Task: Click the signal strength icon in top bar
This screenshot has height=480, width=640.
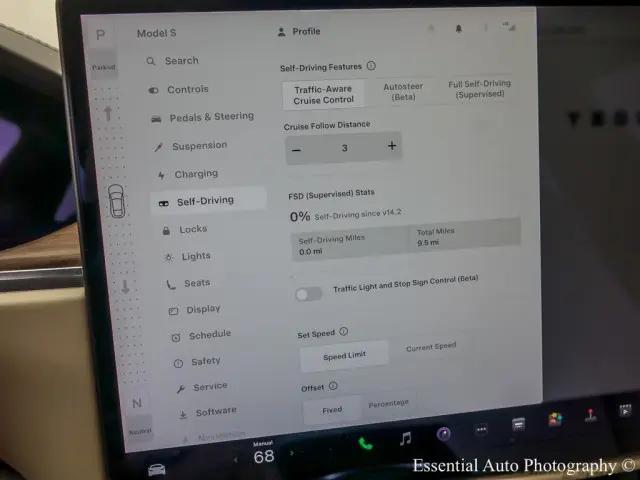Action: (510, 27)
